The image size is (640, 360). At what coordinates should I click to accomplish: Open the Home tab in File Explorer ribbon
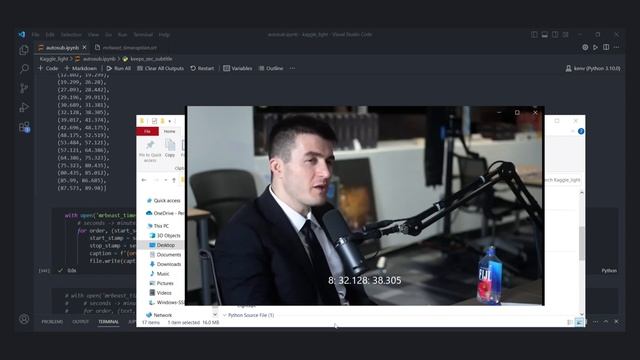(x=169, y=131)
